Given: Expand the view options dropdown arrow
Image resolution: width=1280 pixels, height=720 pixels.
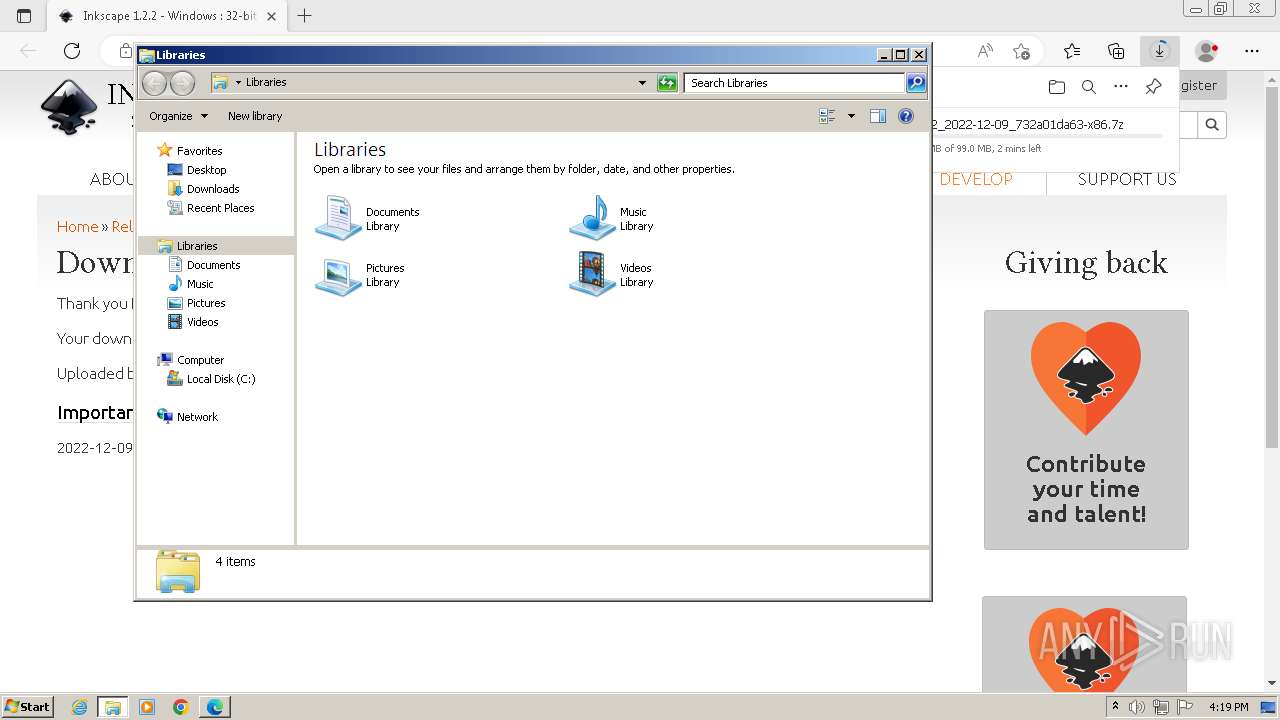Looking at the screenshot, I should point(851,116).
